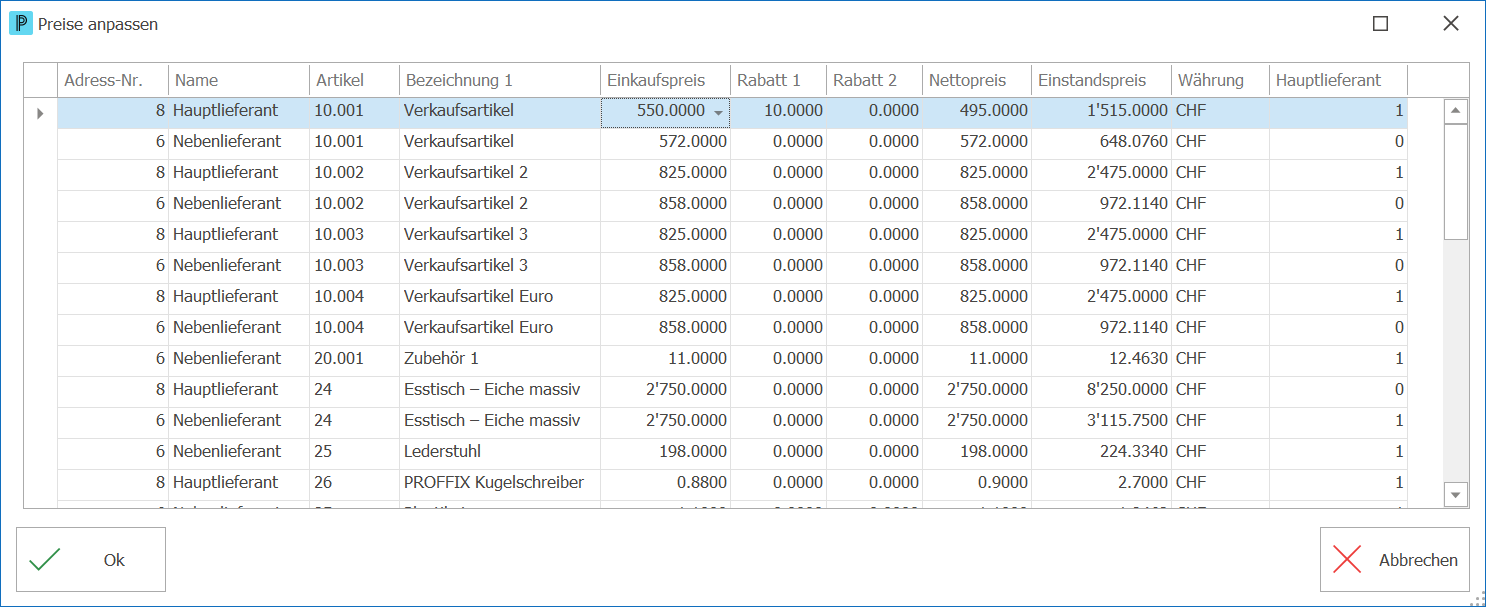
Task: Click the Hauptlieferant column header
Action: click(1338, 80)
